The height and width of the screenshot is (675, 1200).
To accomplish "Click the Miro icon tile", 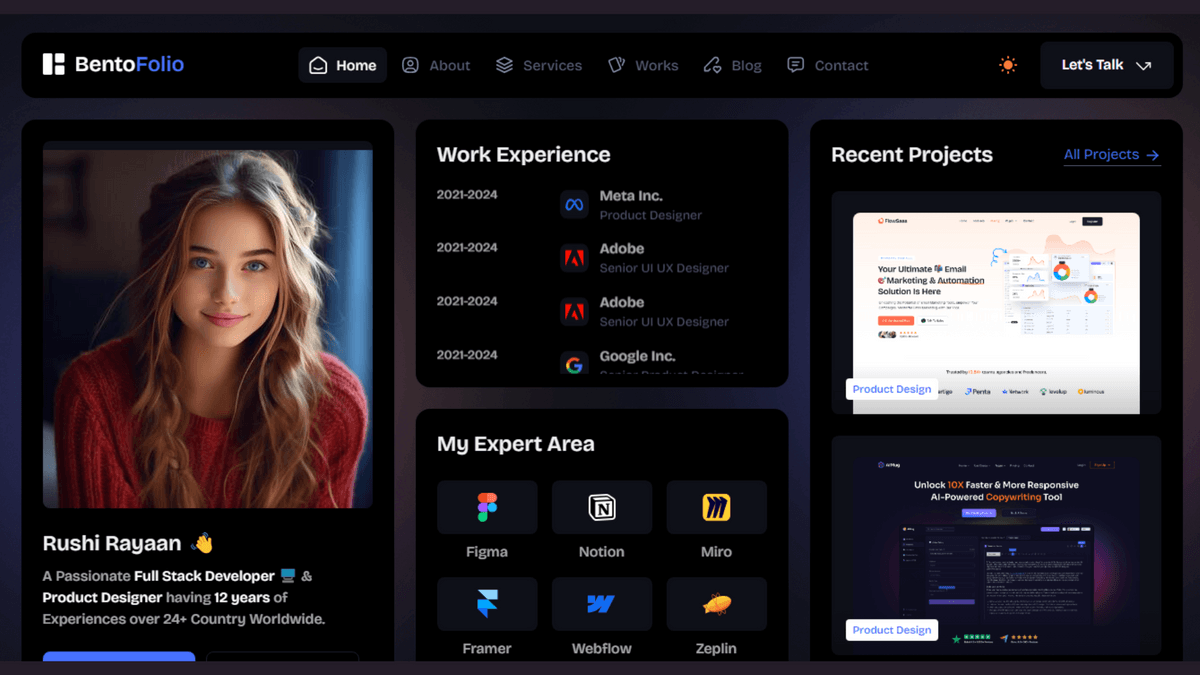I will pyautogui.click(x=716, y=507).
